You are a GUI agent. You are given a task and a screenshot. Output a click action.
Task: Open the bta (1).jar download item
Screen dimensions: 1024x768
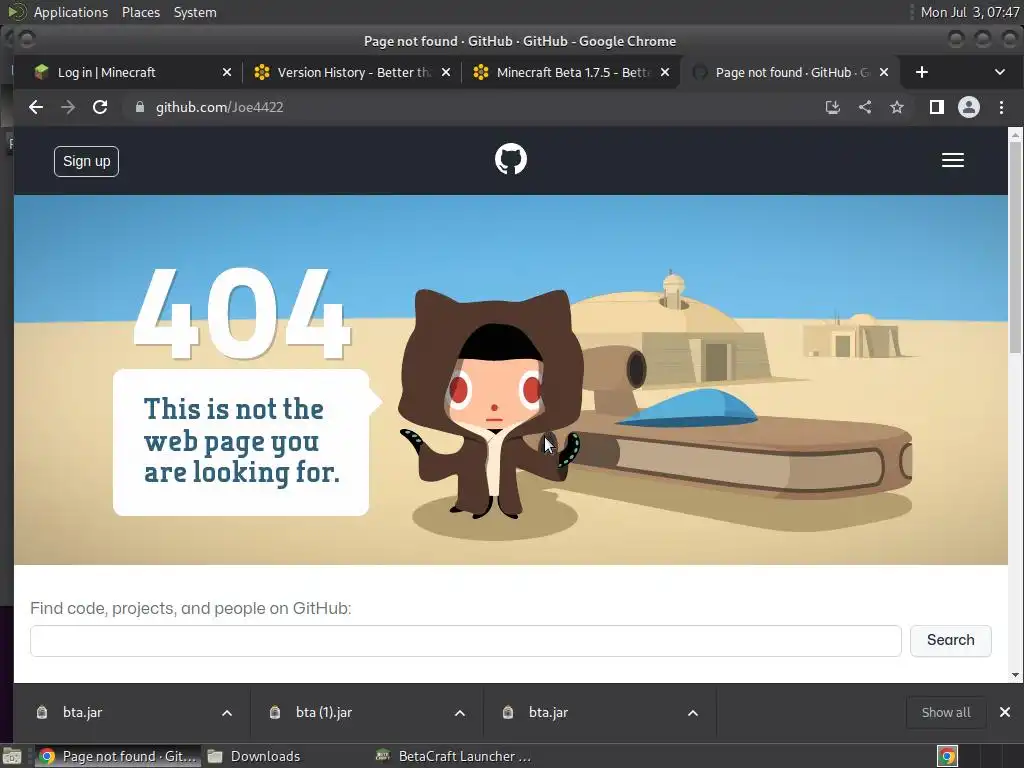point(324,712)
